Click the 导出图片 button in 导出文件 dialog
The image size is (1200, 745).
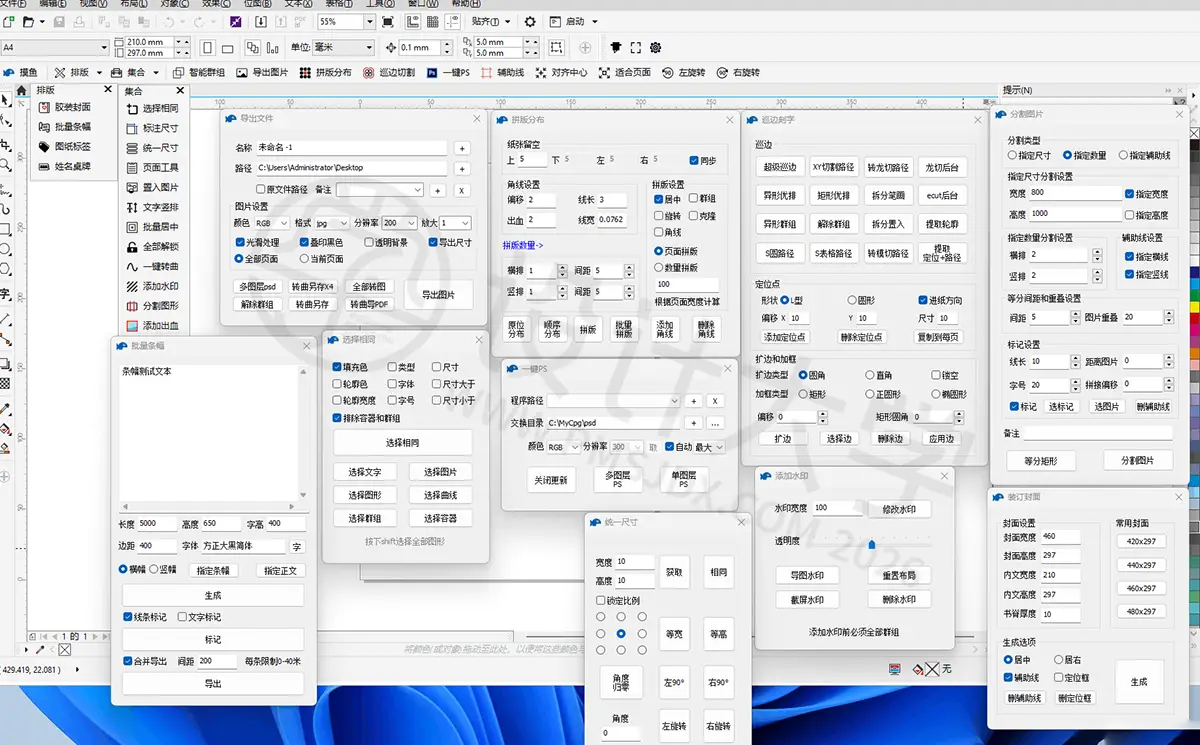(x=437, y=295)
